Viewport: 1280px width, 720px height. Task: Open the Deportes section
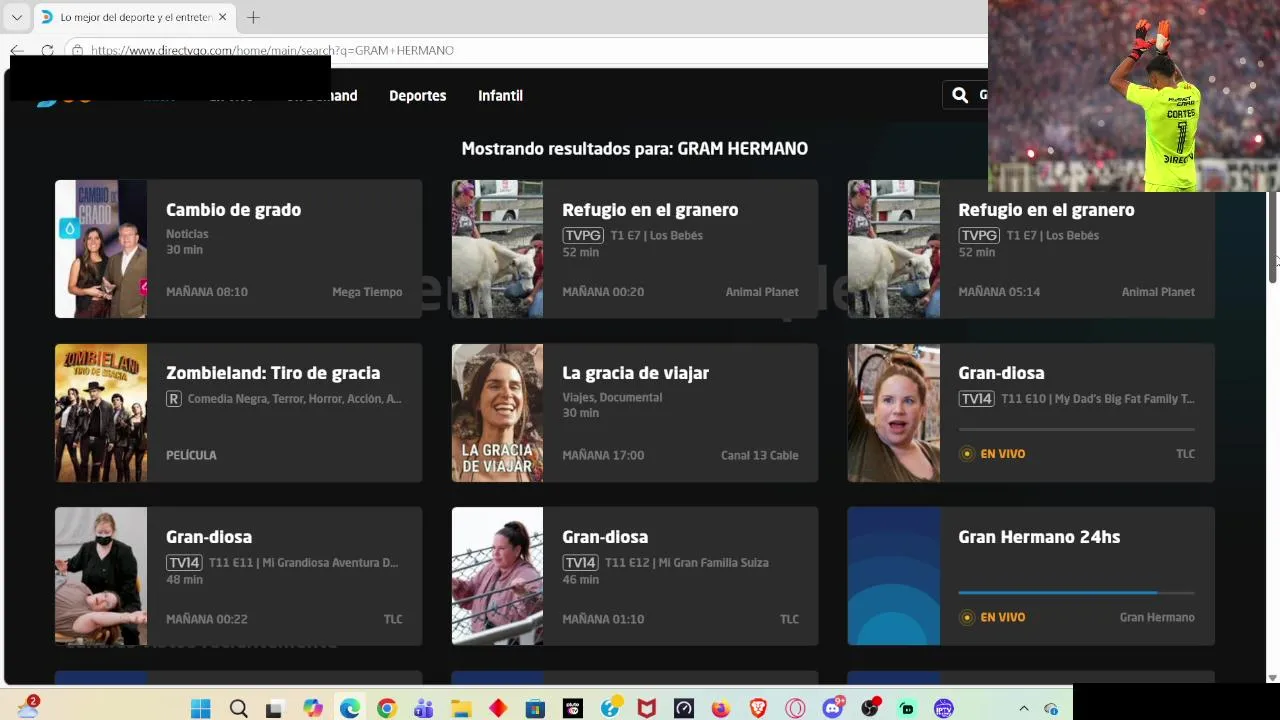417,95
